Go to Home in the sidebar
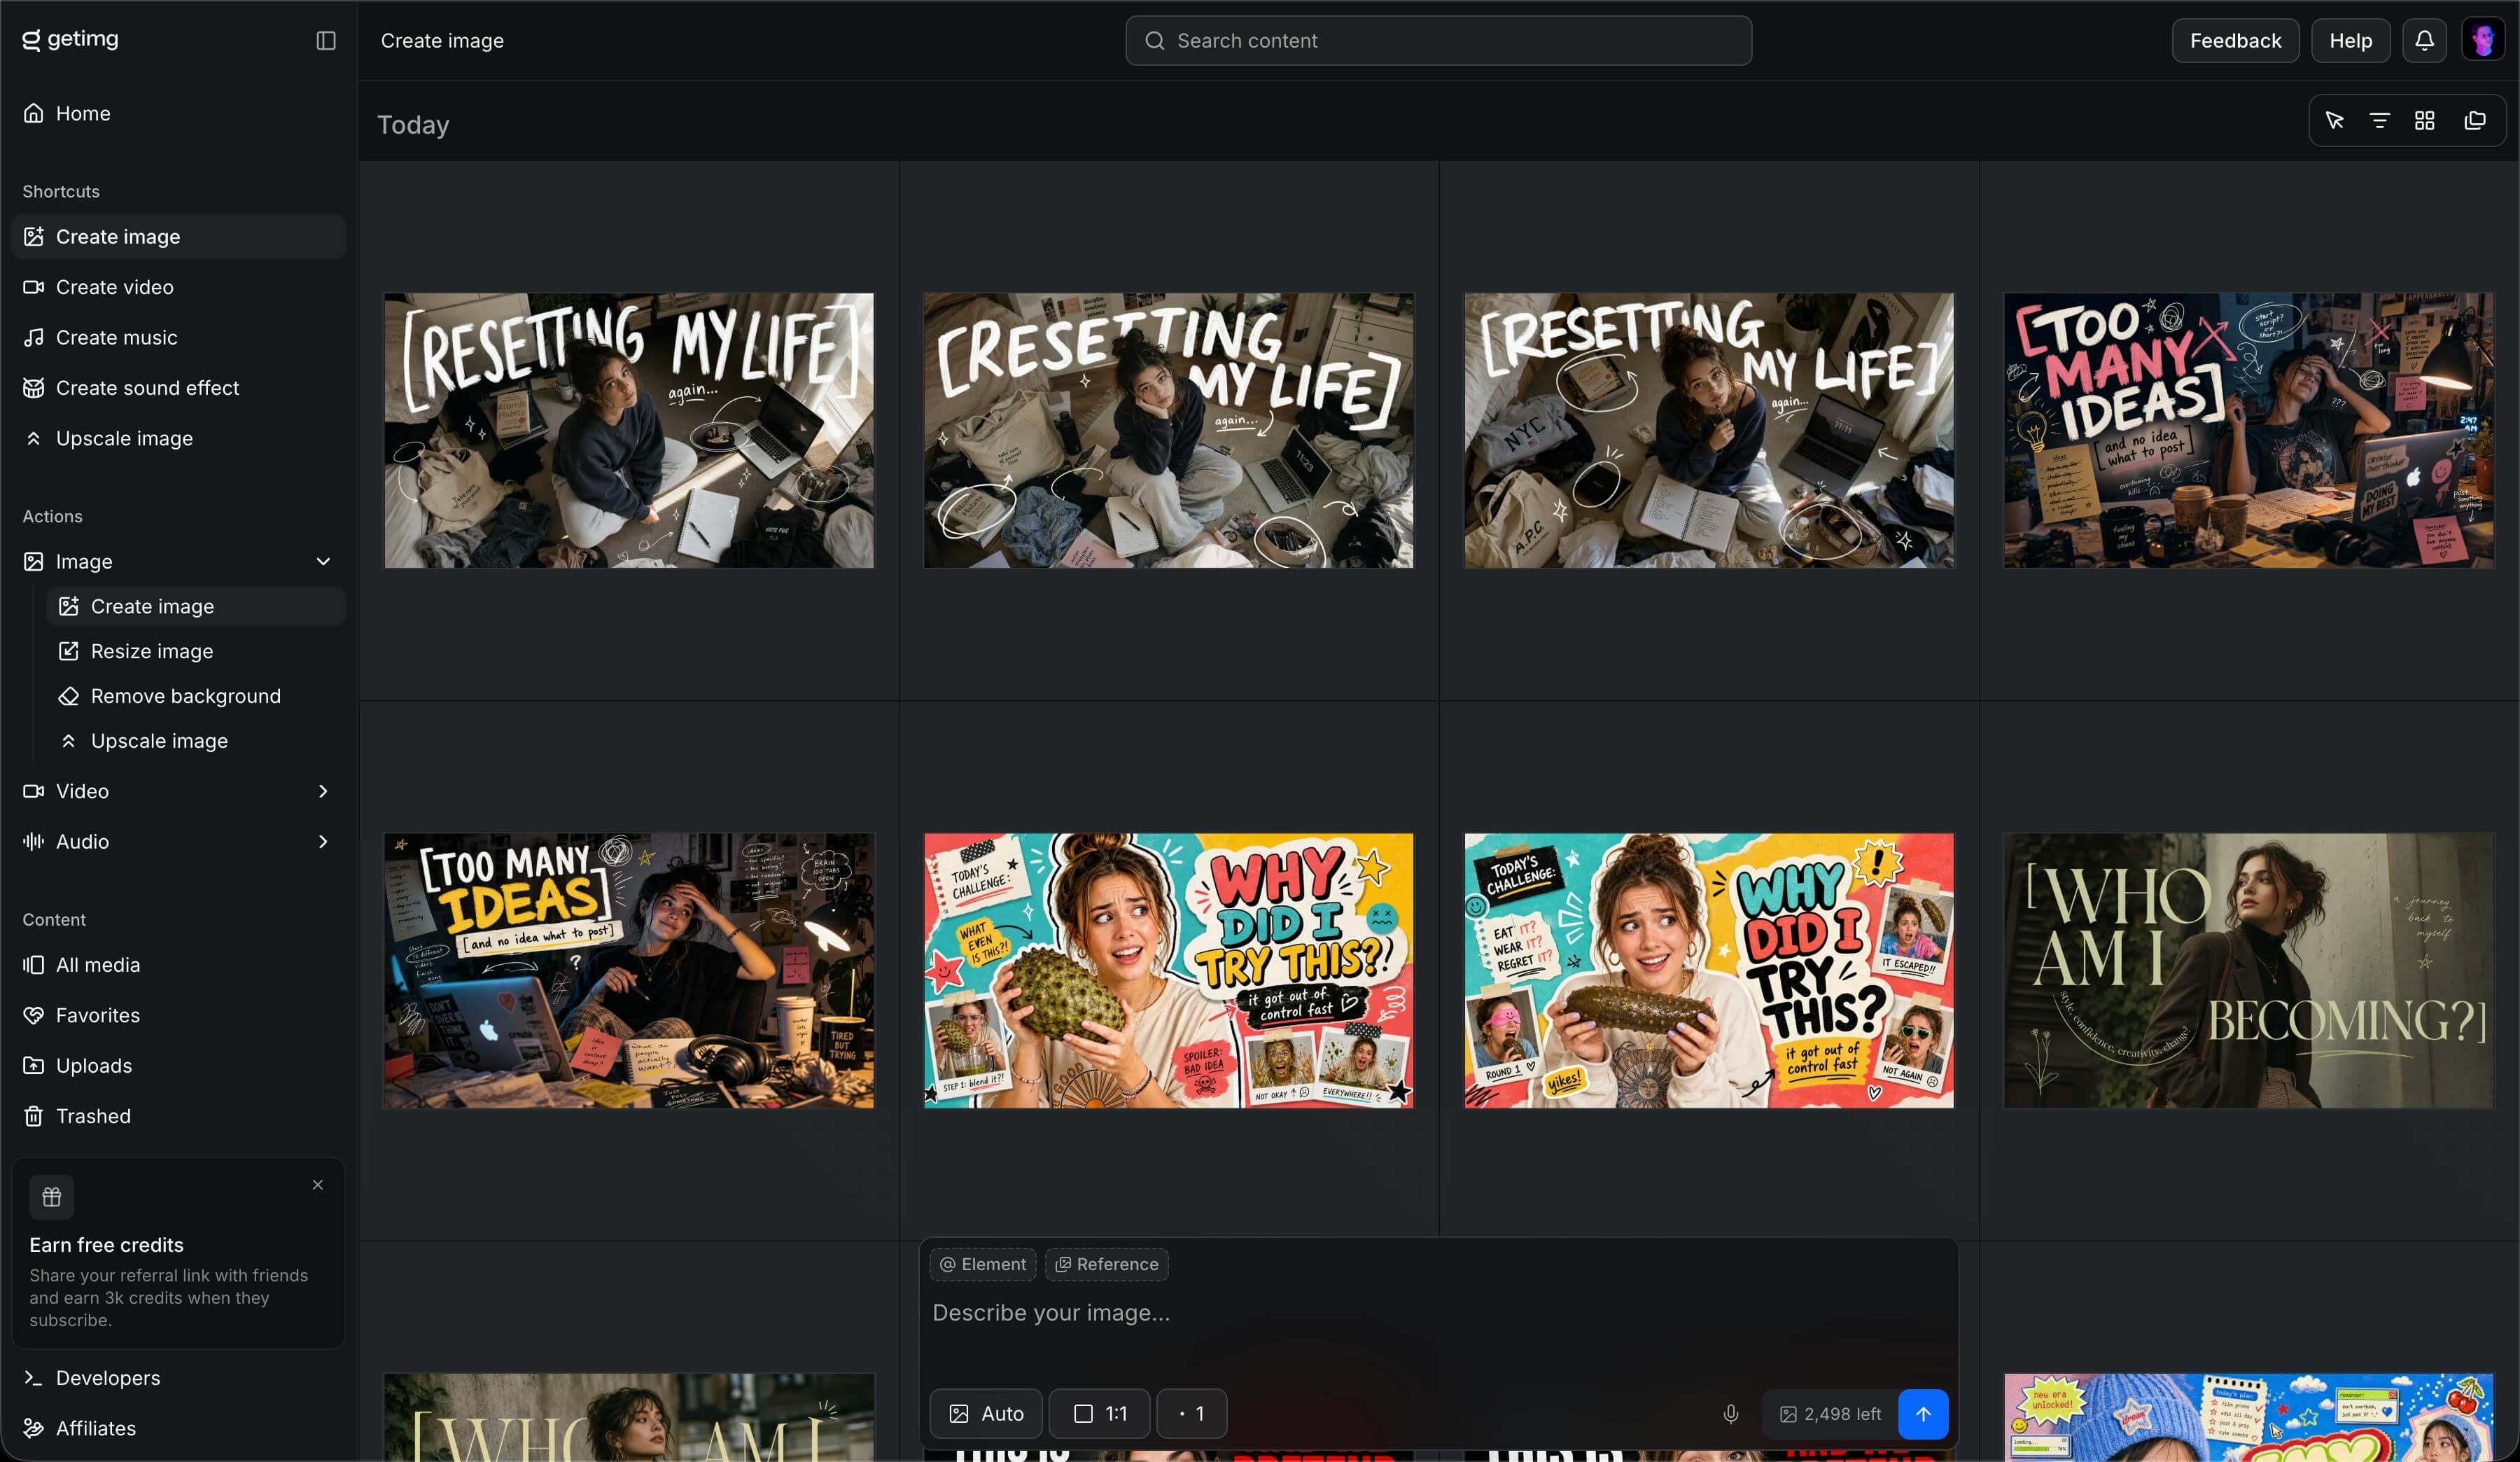 click(179, 114)
